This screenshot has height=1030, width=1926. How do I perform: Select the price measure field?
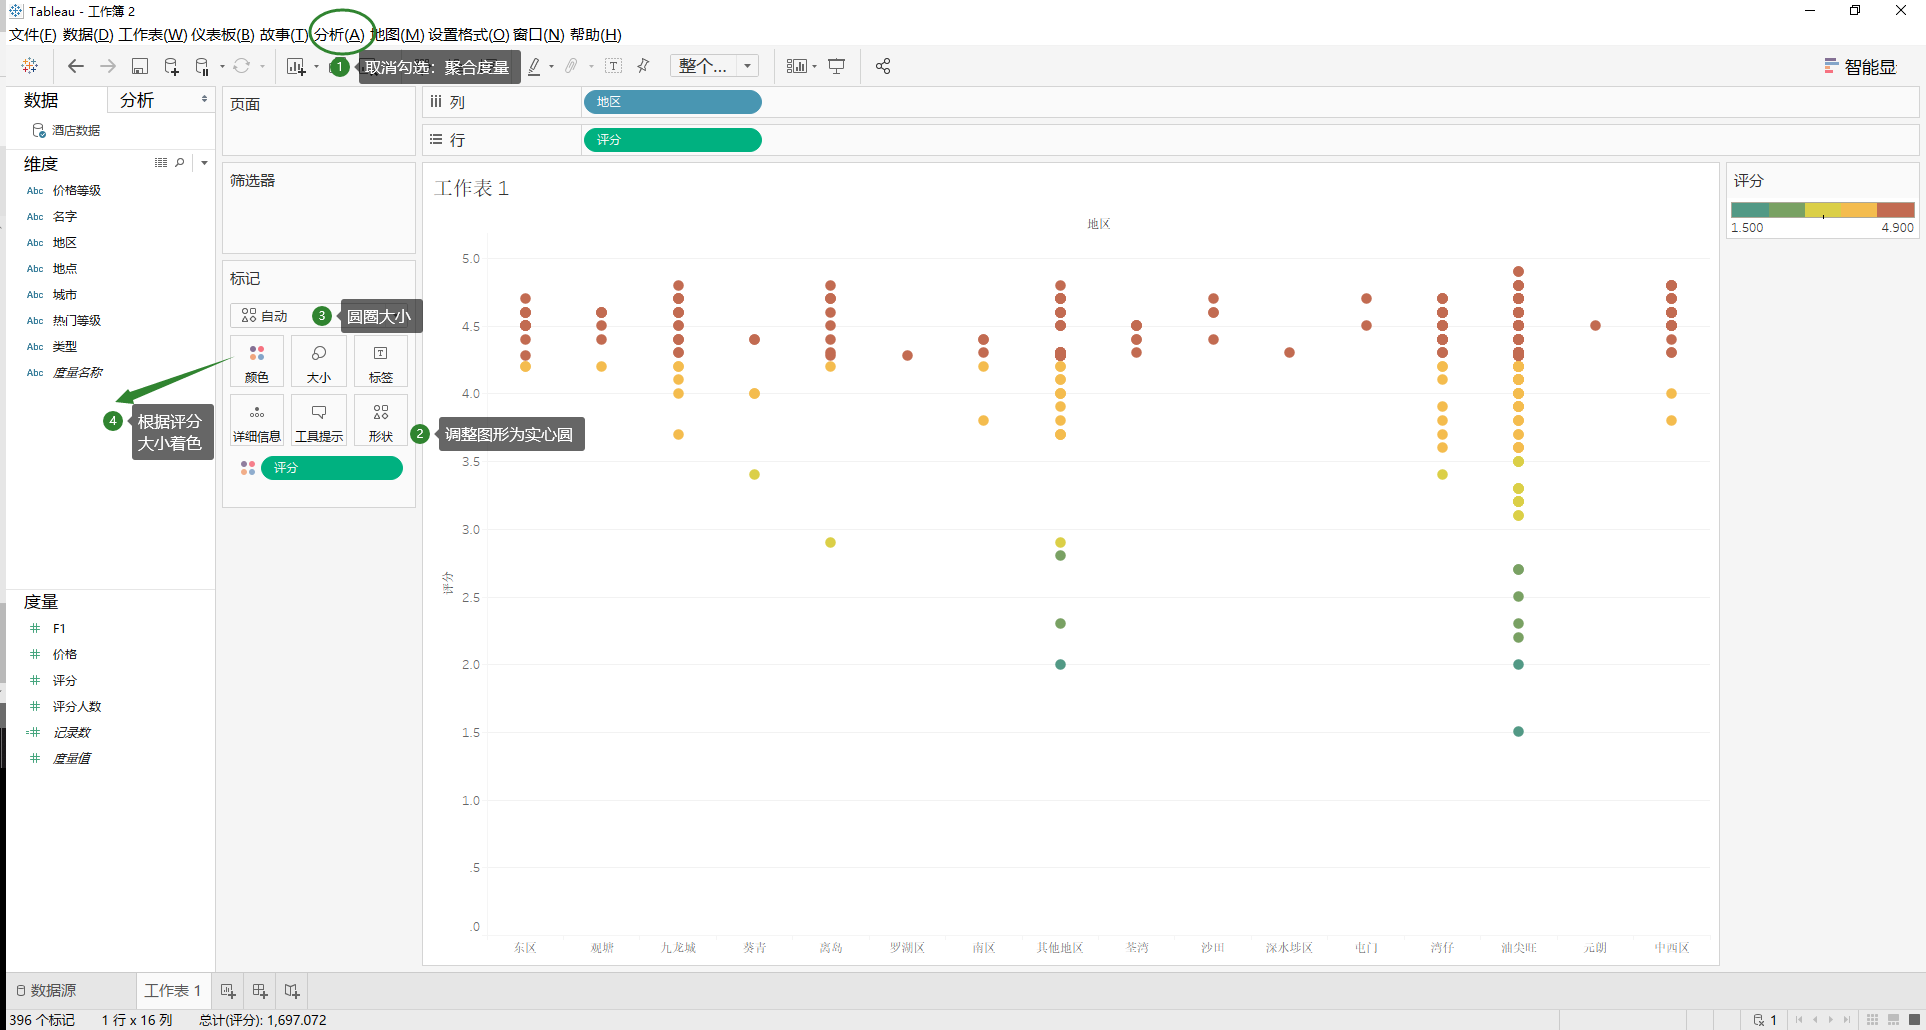(x=65, y=655)
